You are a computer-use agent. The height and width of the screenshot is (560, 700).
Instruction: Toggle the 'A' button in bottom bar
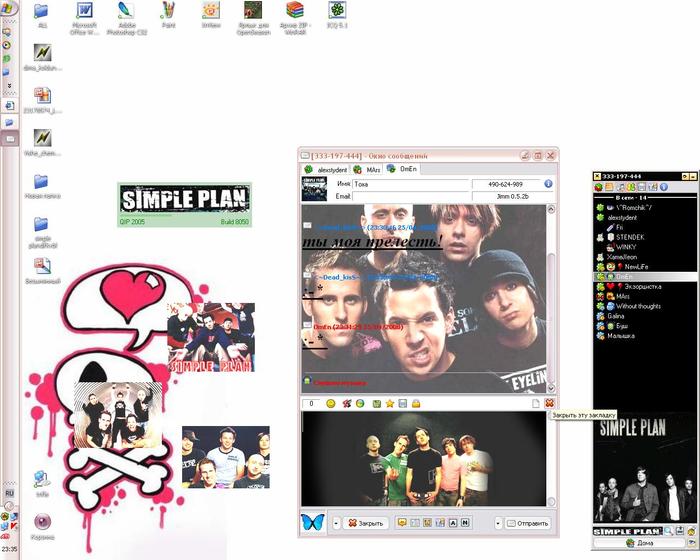(x=453, y=522)
